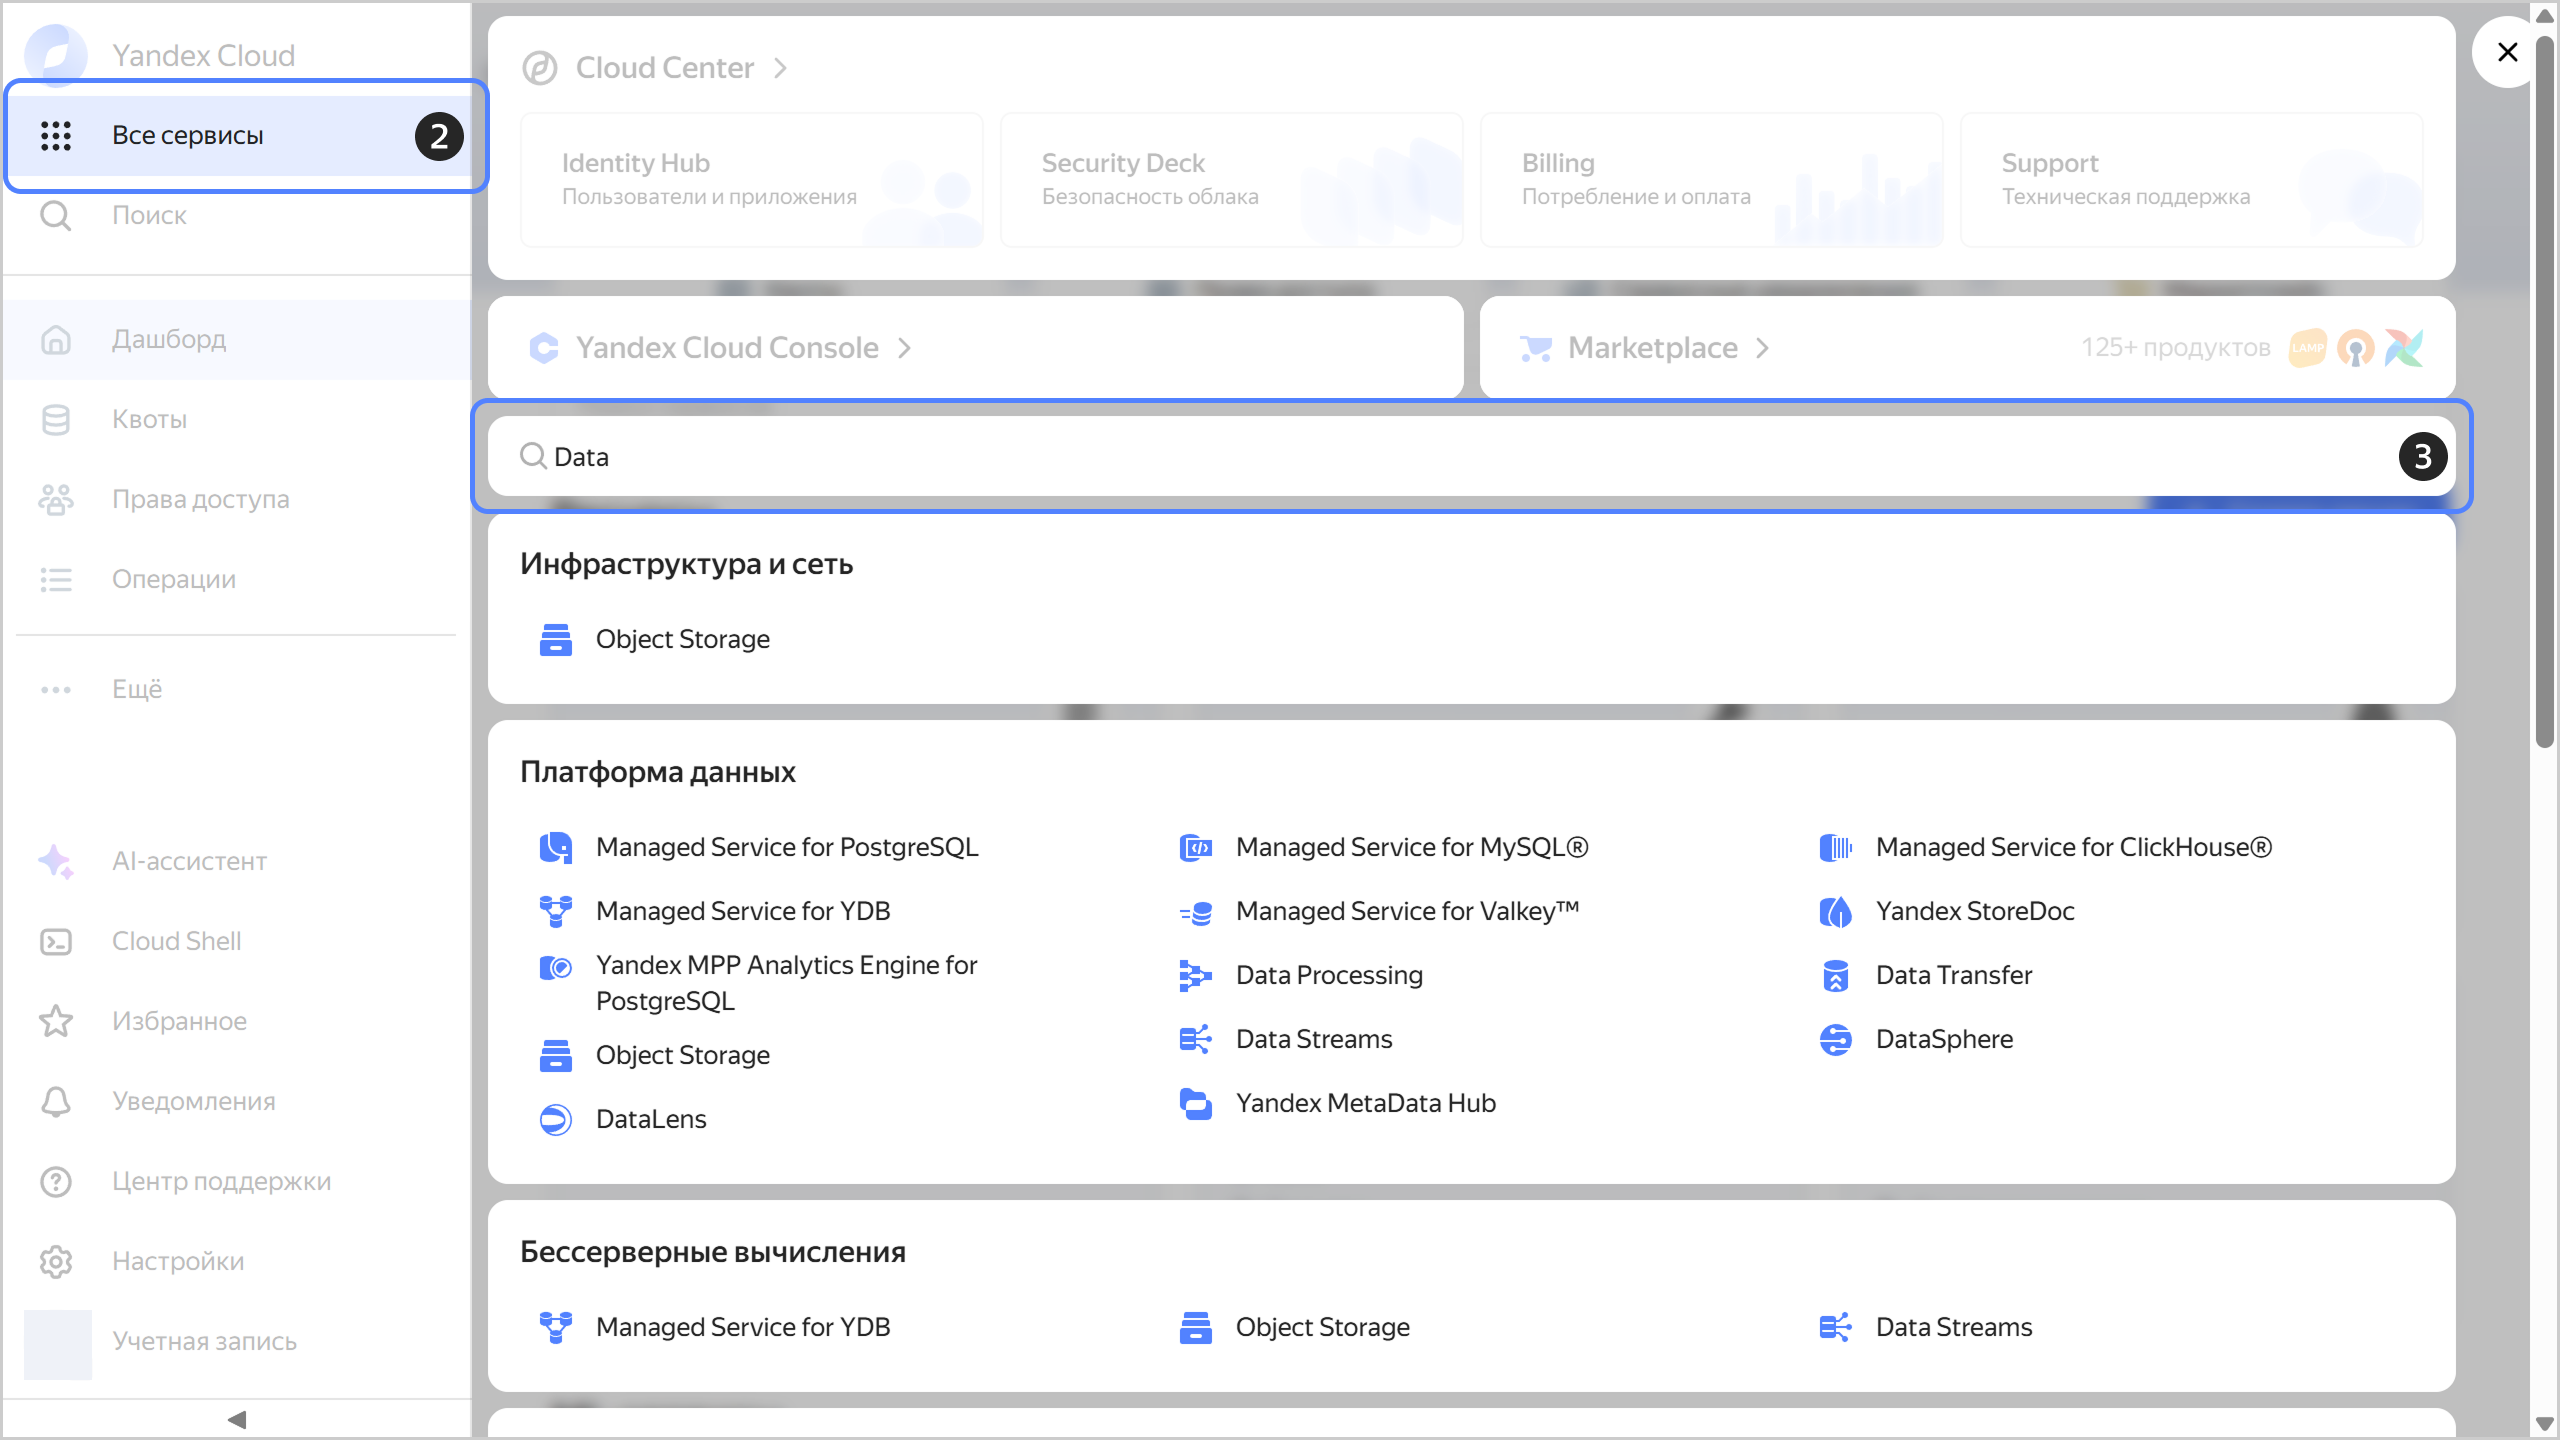Open the Дашборд sidebar item
This screenshot has height=1440, width=2560.
pos(168,339)
